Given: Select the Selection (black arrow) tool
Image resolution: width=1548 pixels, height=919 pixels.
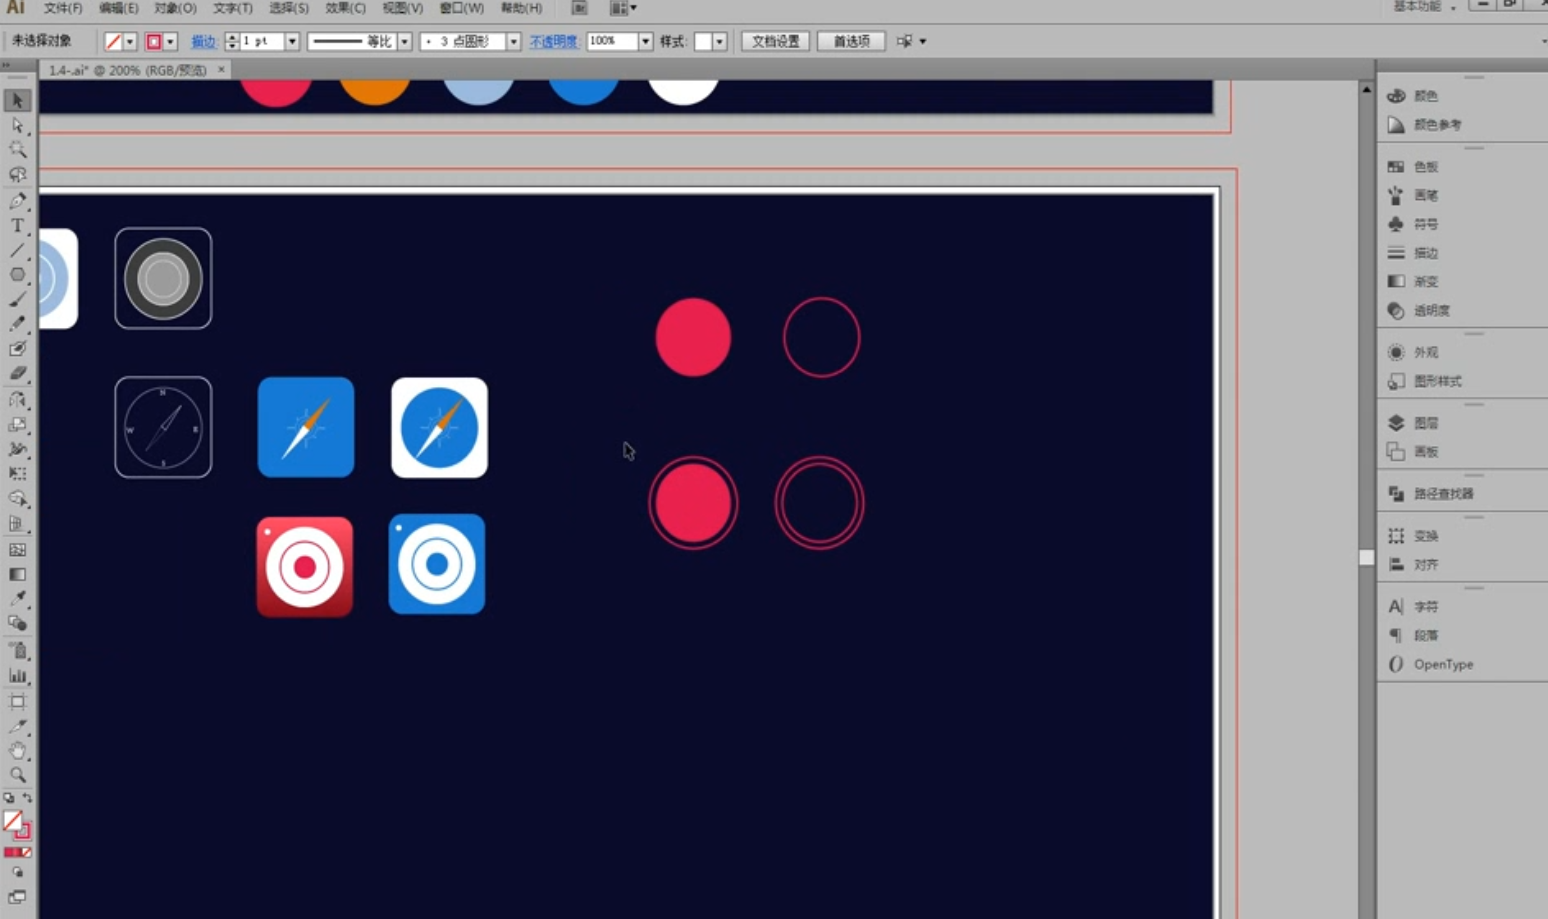Looking at the screenshot, I should [17, 100].
